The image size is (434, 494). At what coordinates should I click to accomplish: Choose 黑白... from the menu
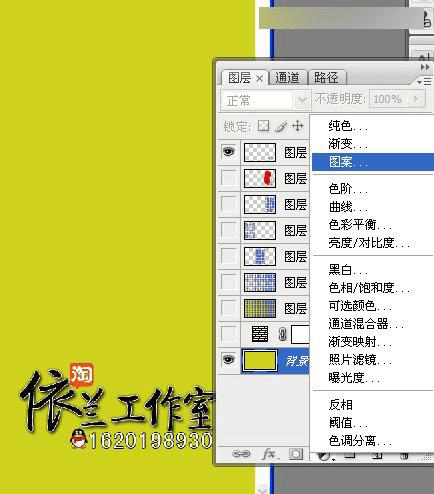click(x=373, y=270)
